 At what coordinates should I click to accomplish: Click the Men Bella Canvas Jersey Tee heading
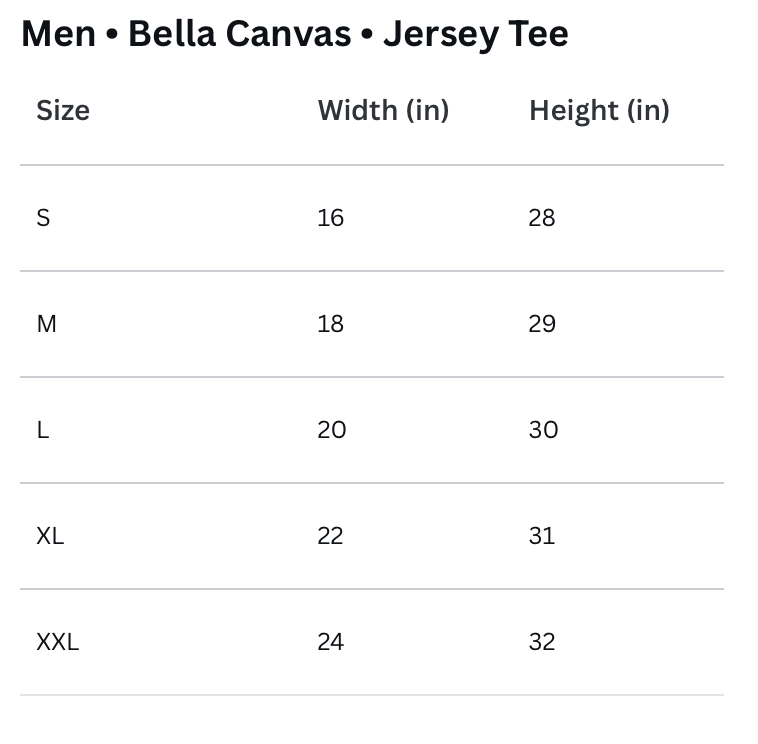pos(295,34)
